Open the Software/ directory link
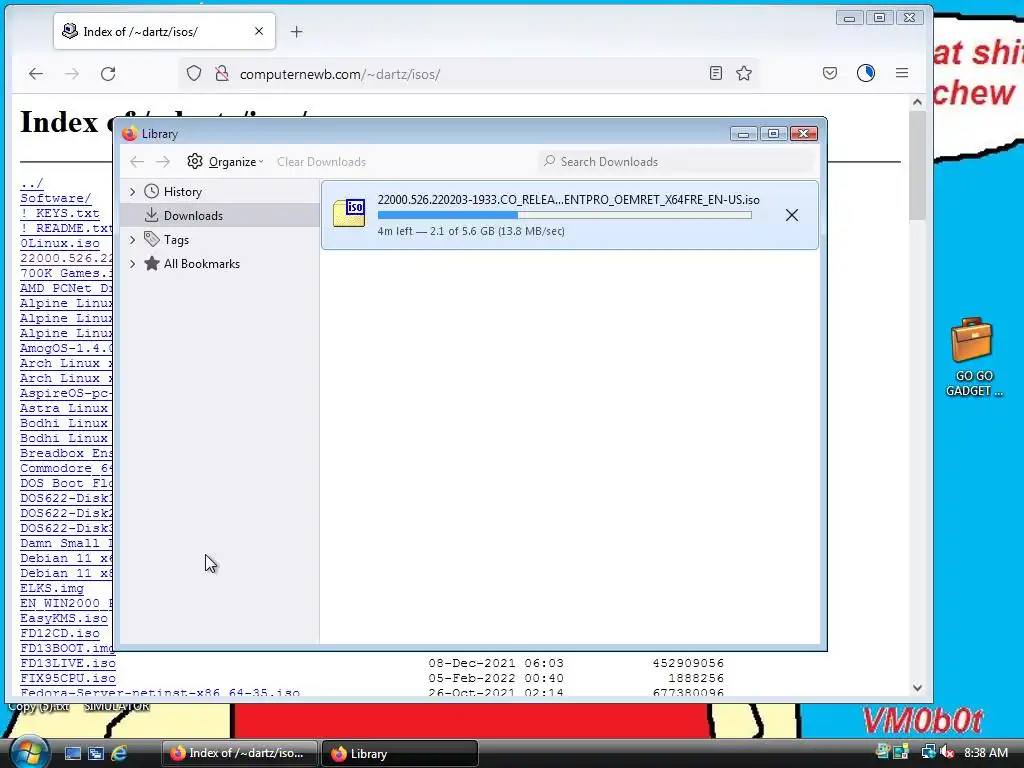 56,198
